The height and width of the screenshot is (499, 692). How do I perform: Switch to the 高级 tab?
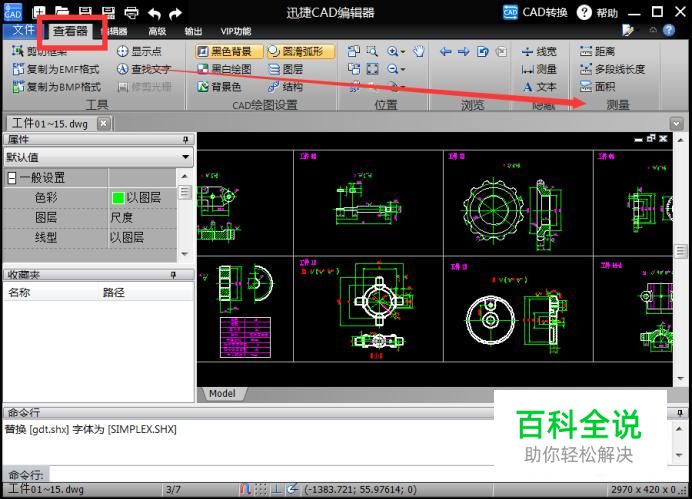click(157, 31)
